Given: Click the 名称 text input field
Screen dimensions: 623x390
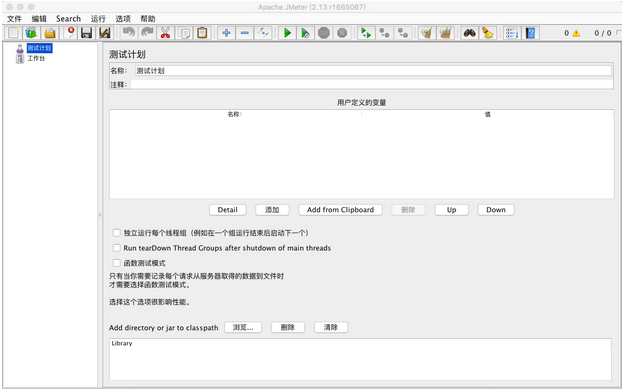Looking at the screenshot, I should (x=373, y=71).
